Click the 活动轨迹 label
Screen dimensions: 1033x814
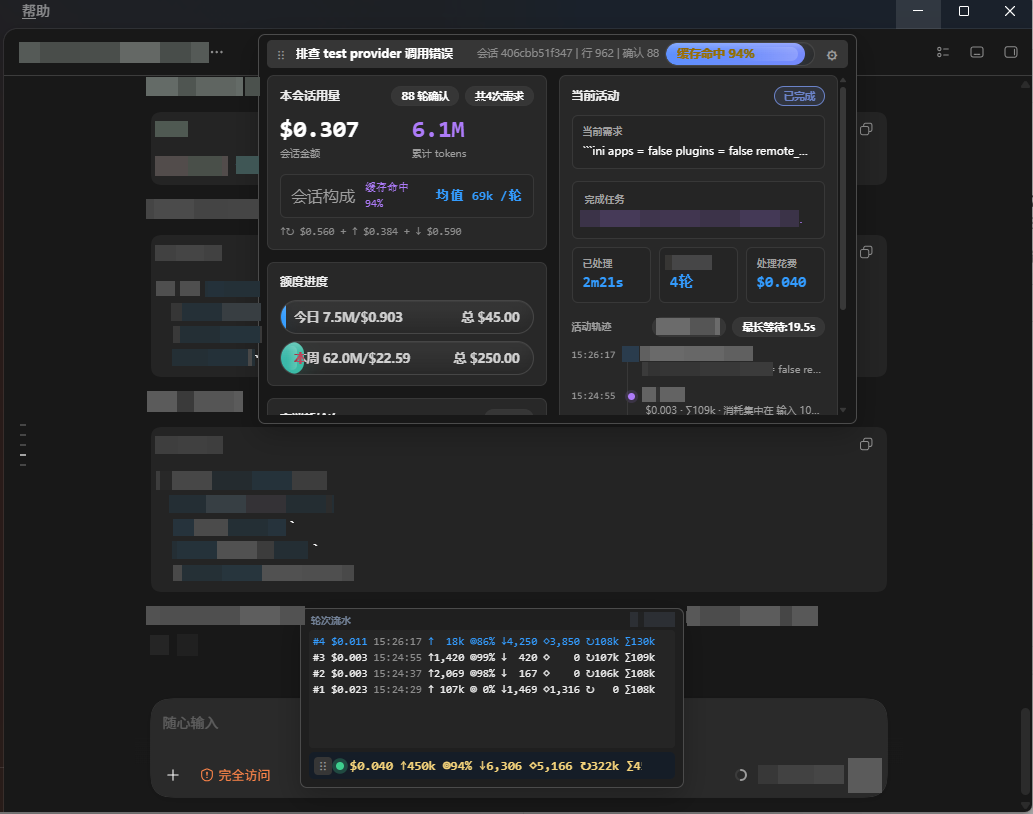pos(591,327)
